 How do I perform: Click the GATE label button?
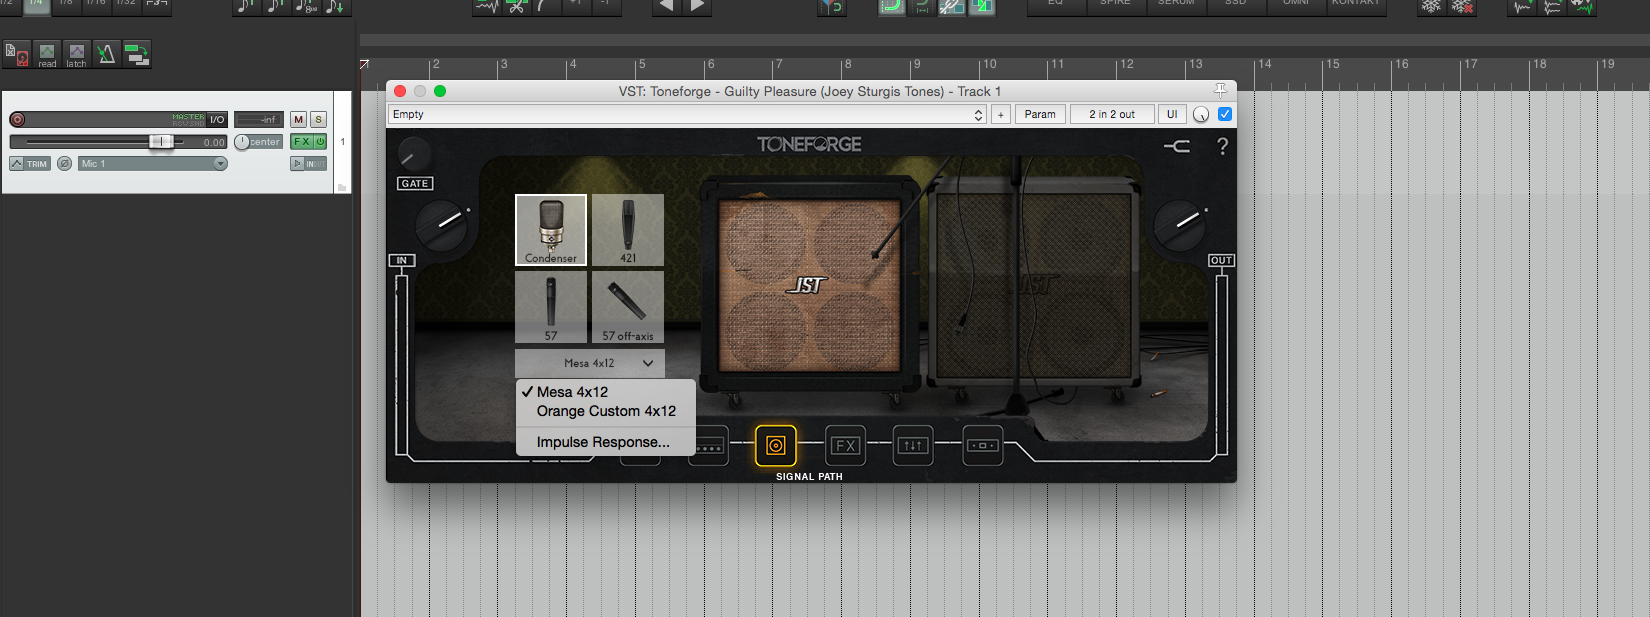click(x=414, y=184)
